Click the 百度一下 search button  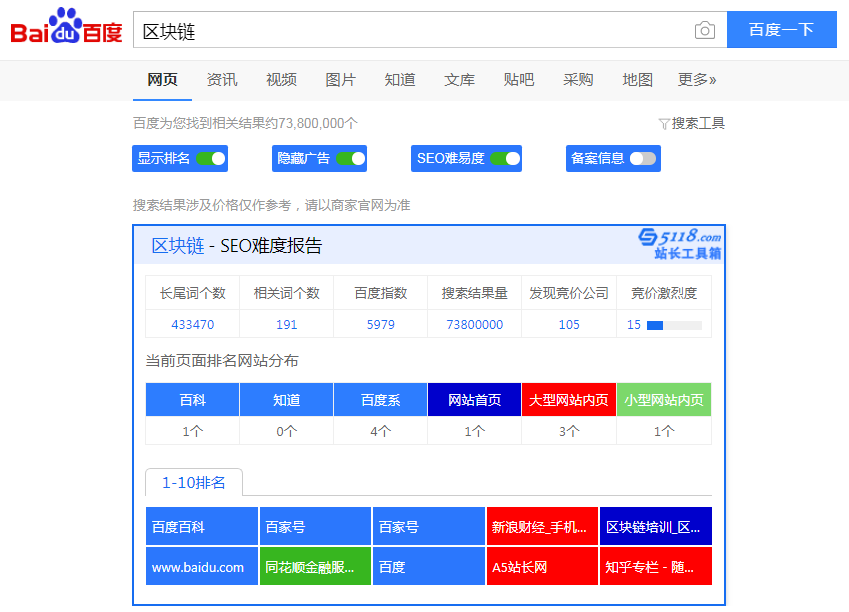coord(782,30)
